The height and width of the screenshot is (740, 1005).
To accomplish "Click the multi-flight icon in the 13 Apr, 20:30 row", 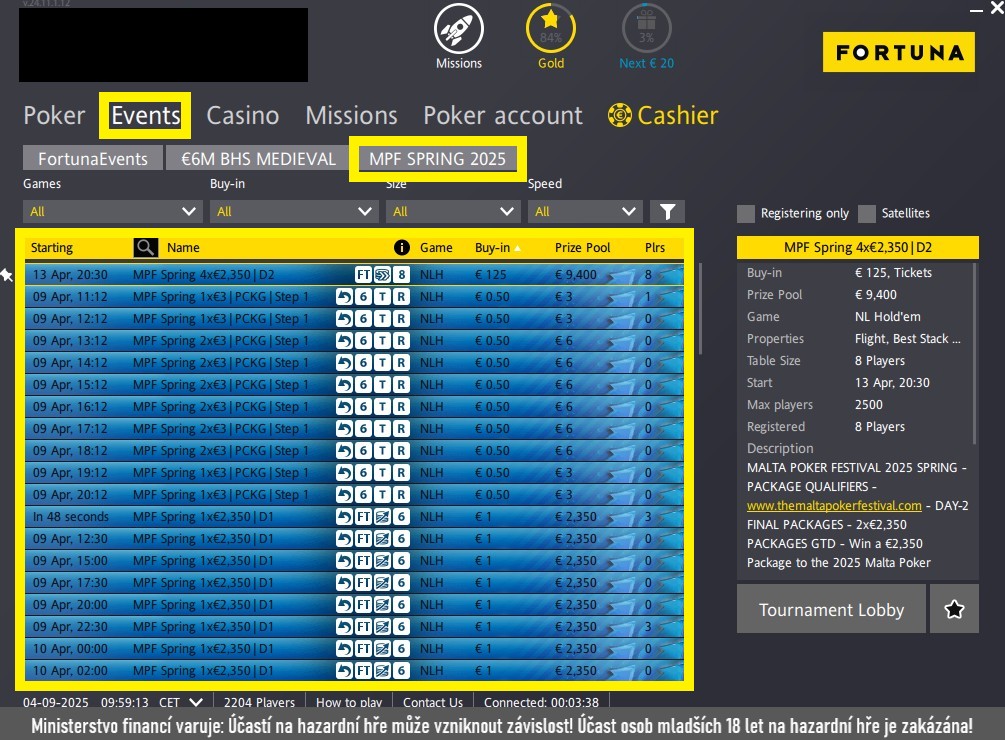I will pos(383,275).
